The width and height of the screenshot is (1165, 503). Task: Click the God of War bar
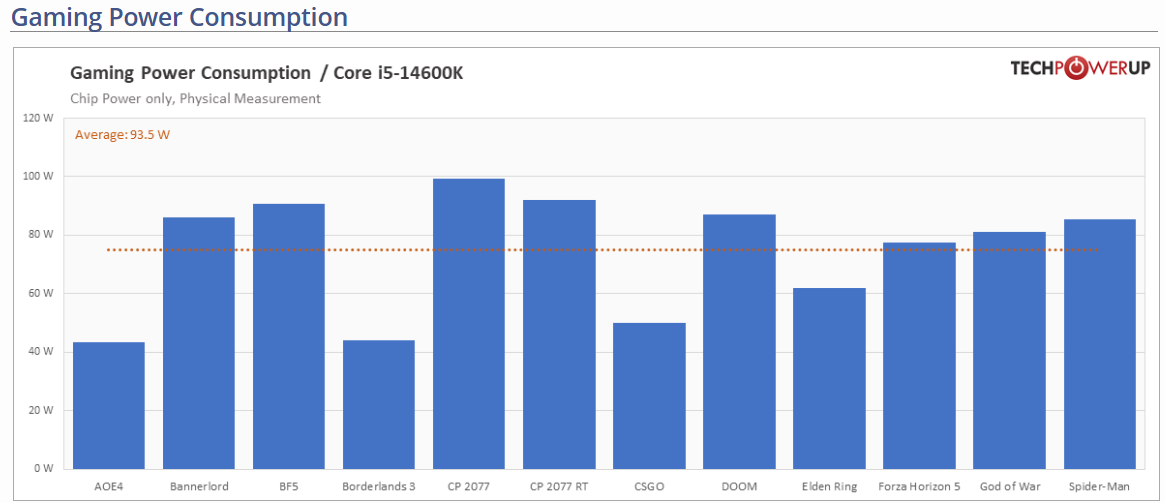[1010, 351]
